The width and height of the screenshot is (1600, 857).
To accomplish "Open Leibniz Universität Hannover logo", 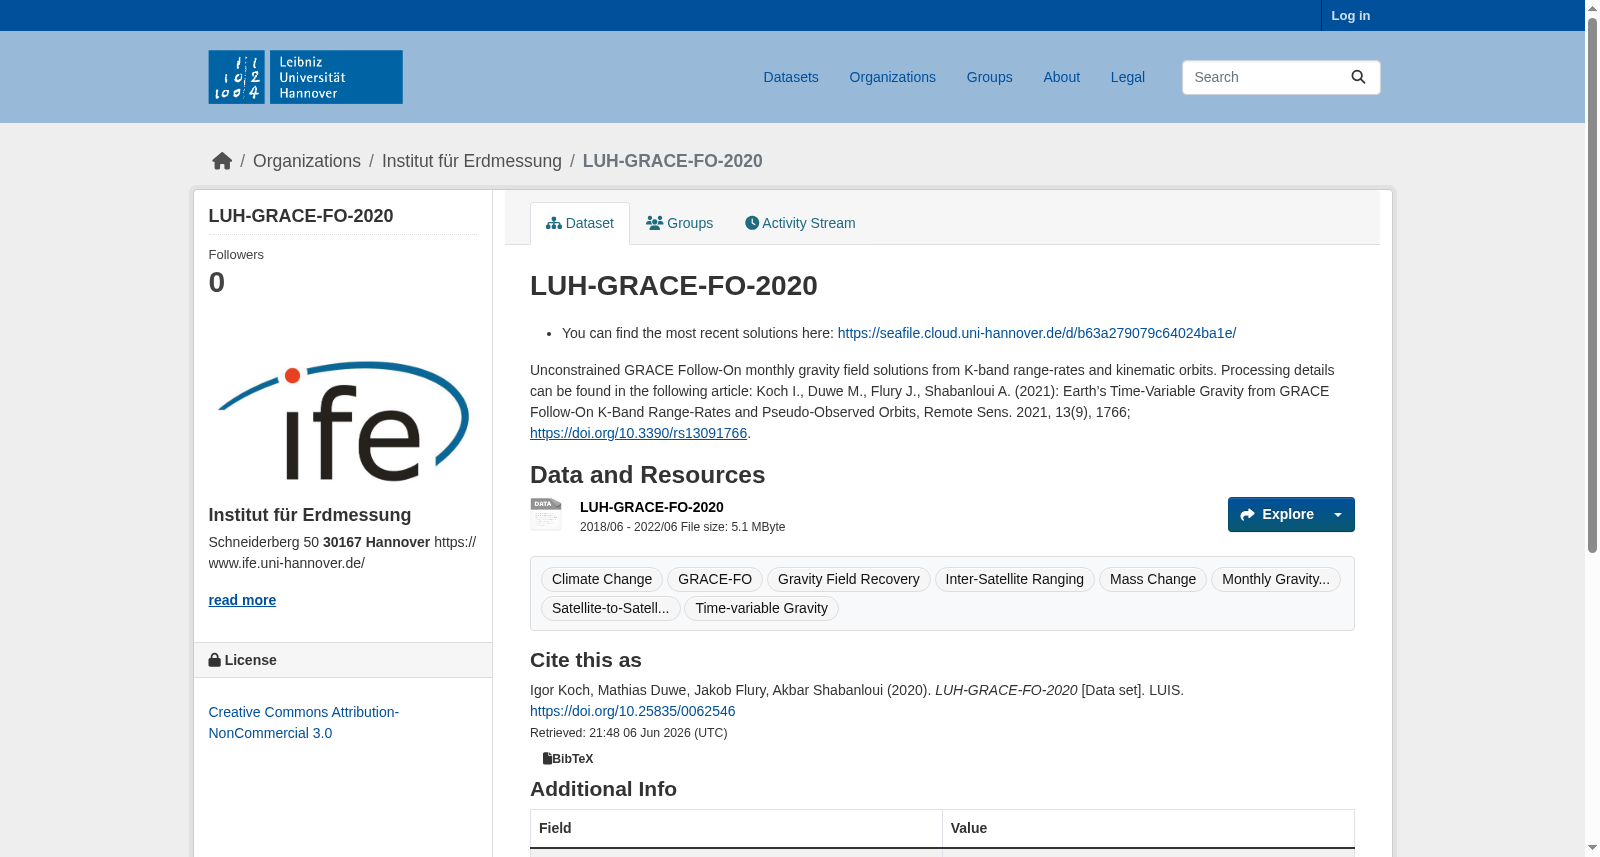I will [305, 77].
